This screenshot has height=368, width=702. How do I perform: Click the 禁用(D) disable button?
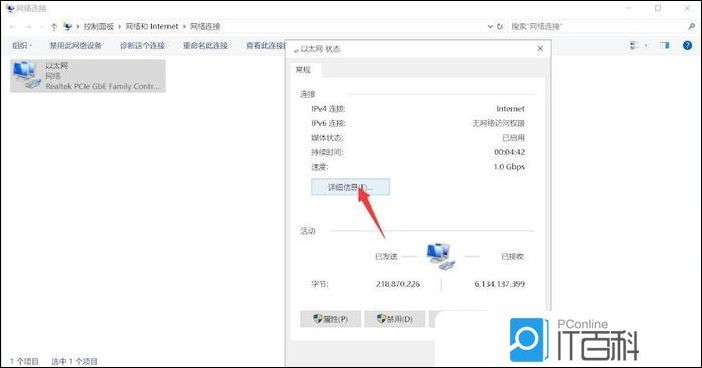pyautogui.click(x=394, y=319)
